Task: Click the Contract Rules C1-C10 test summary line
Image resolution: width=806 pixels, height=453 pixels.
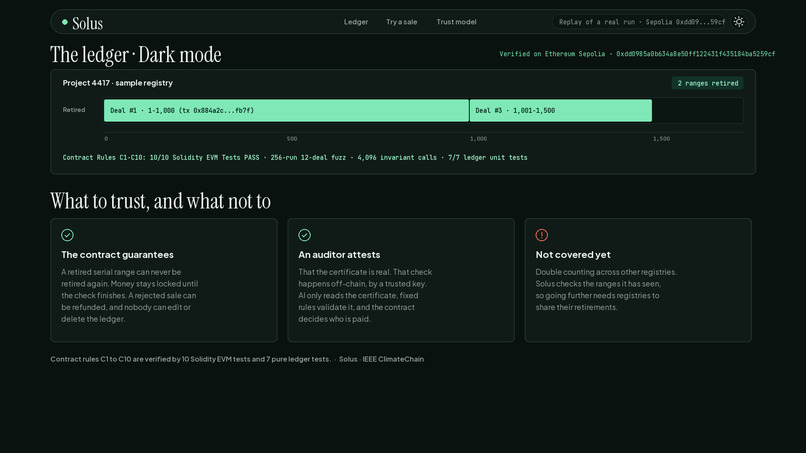Action: click(295, 158)
